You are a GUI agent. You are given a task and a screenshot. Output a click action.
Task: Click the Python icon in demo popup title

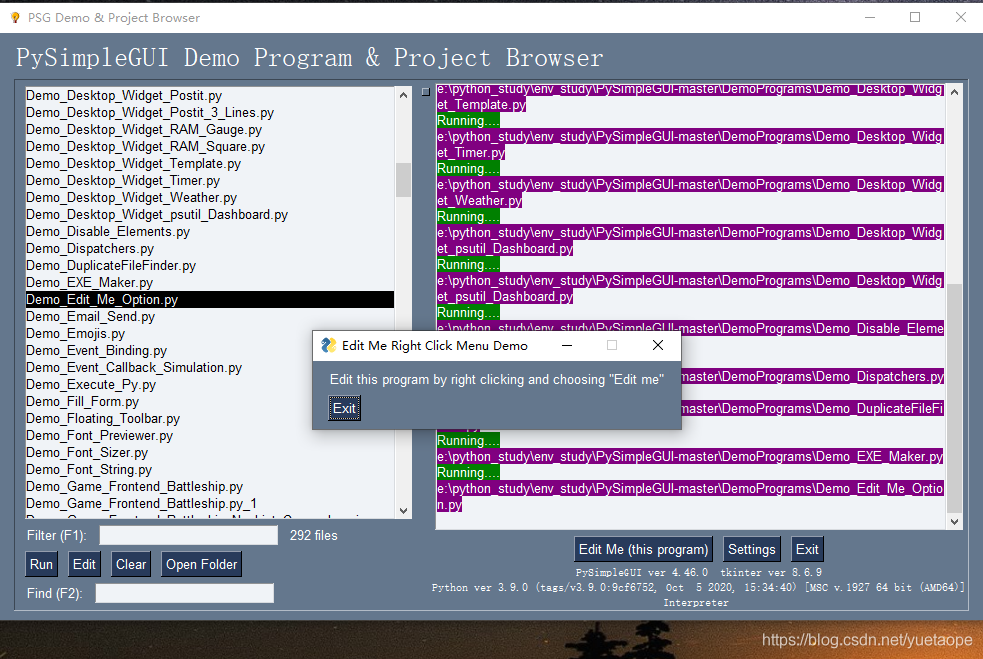(329, 345)
